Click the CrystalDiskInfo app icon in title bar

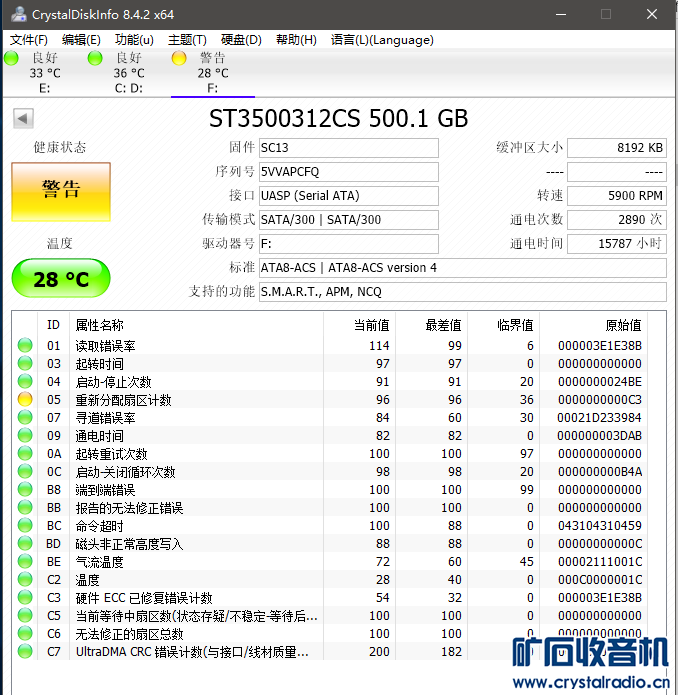[x=19, y=14]
